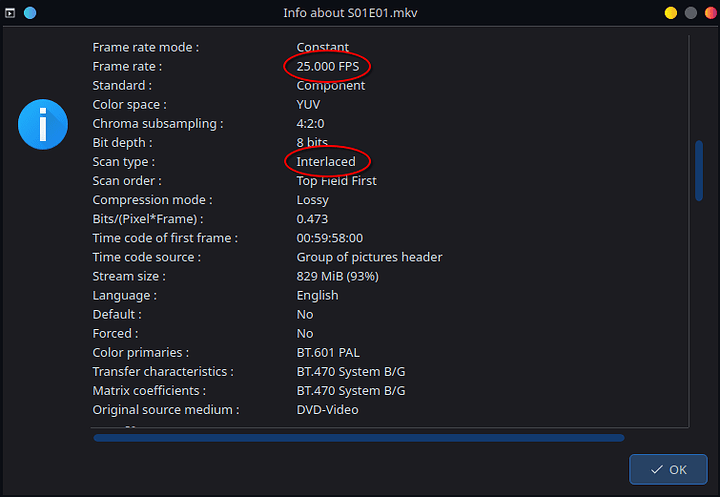Click the circled 25.000 FPS value
The width and height of the screenshot is (720, 497).
point(328,66)
